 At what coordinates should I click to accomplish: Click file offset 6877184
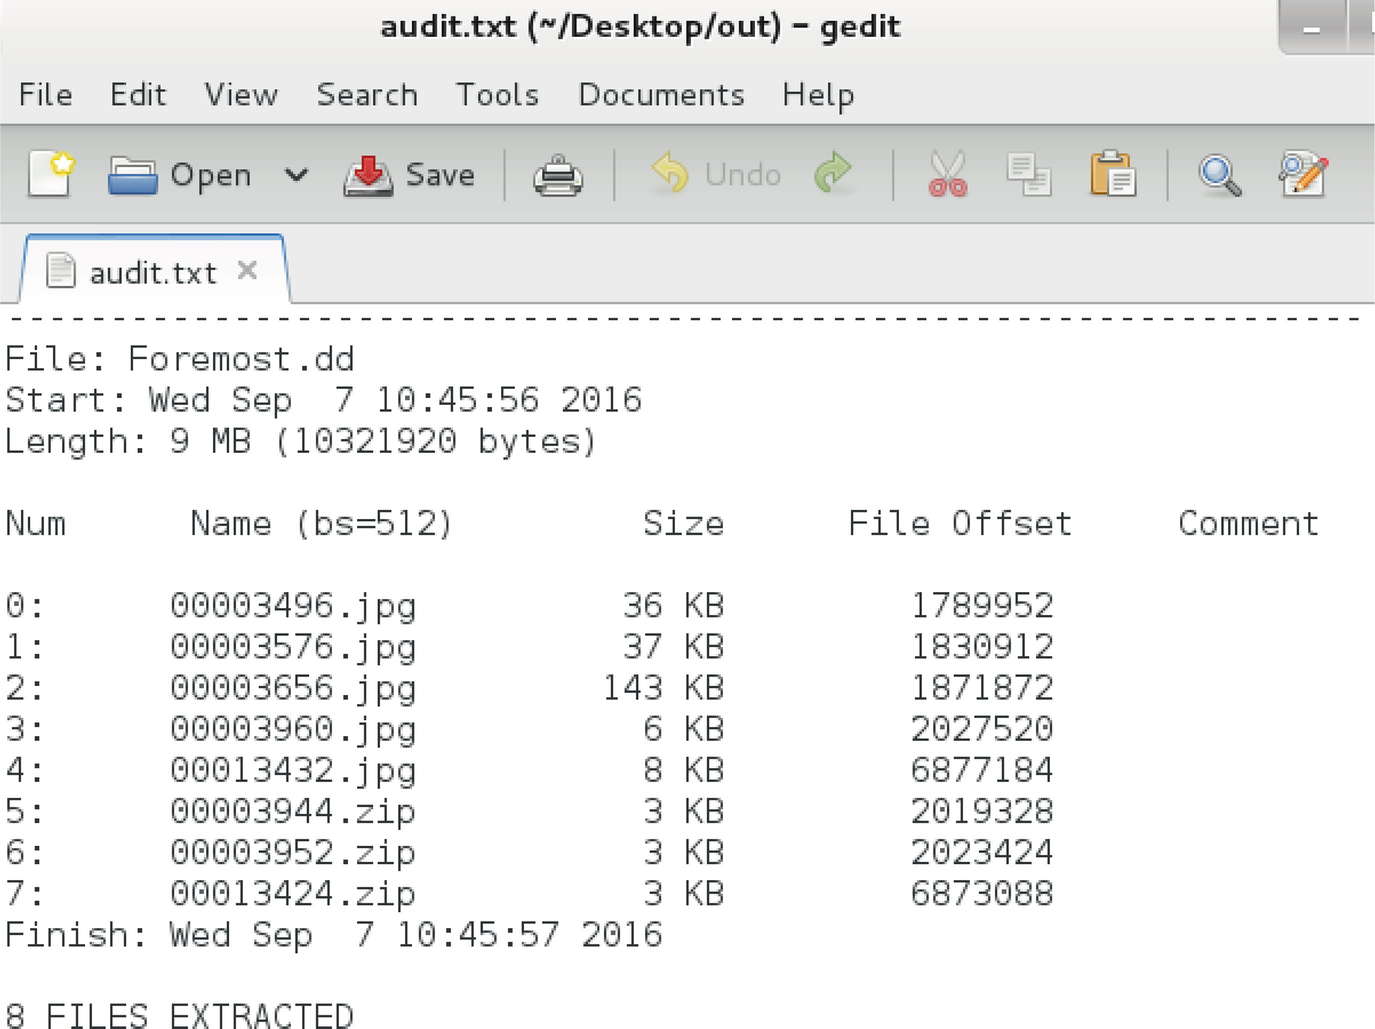coord(982,769)
